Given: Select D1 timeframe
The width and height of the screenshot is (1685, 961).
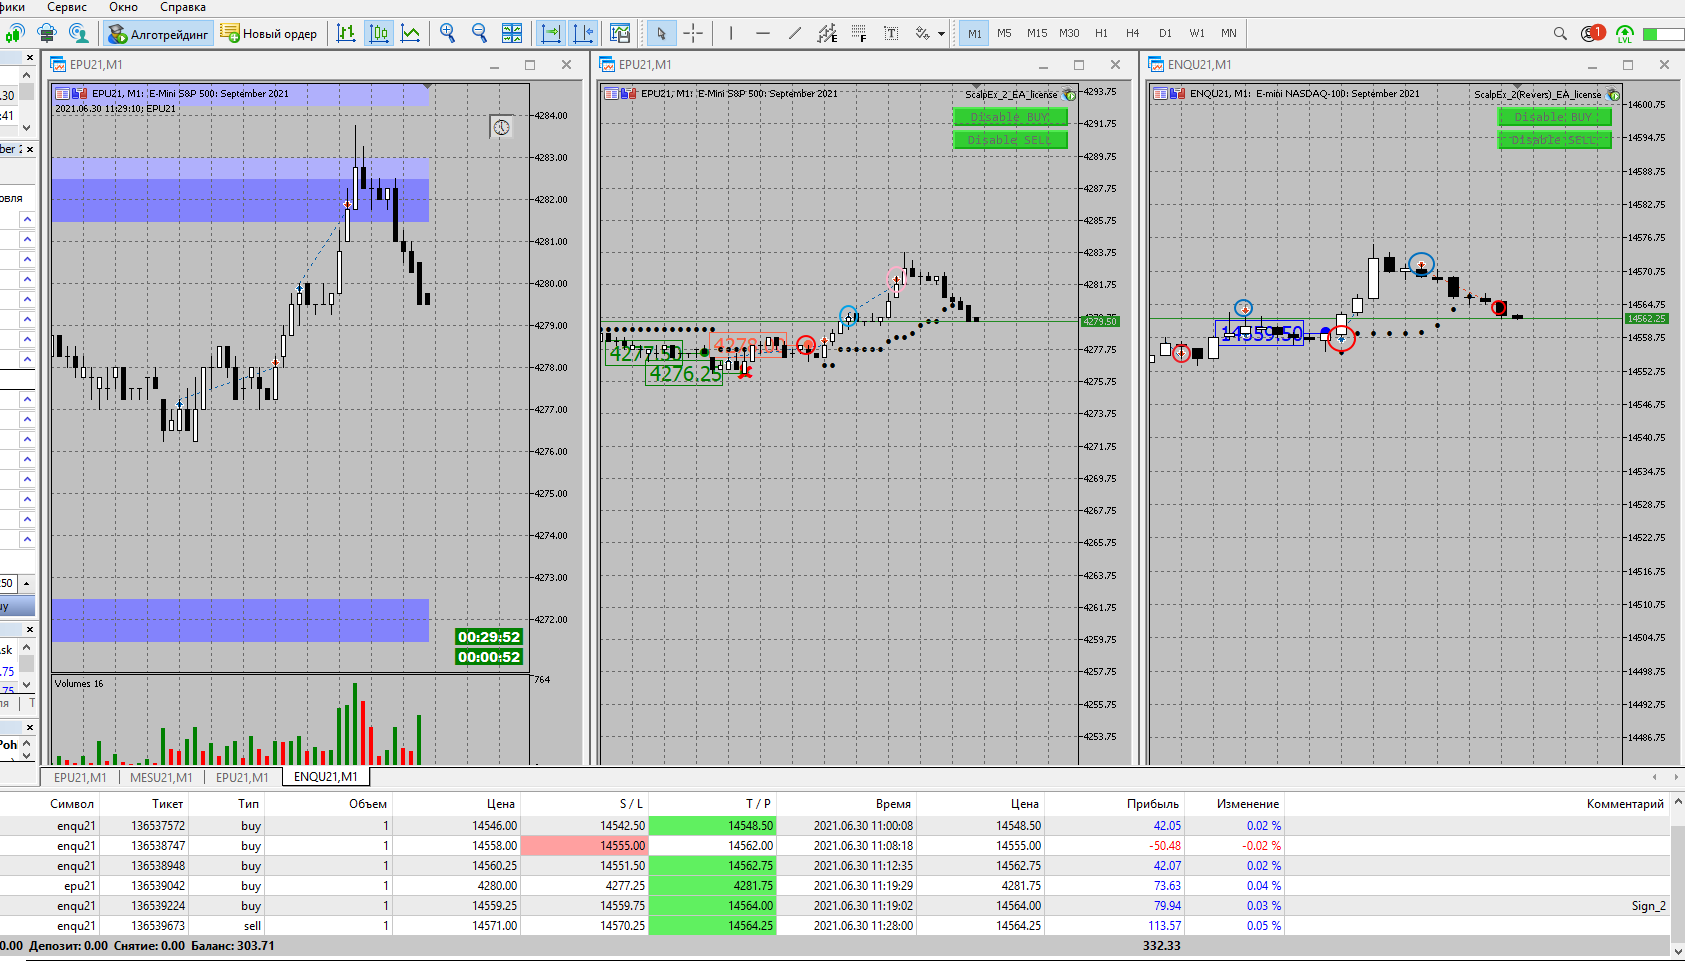Looking at the screenshot, I should click(x=1165, y=33).
